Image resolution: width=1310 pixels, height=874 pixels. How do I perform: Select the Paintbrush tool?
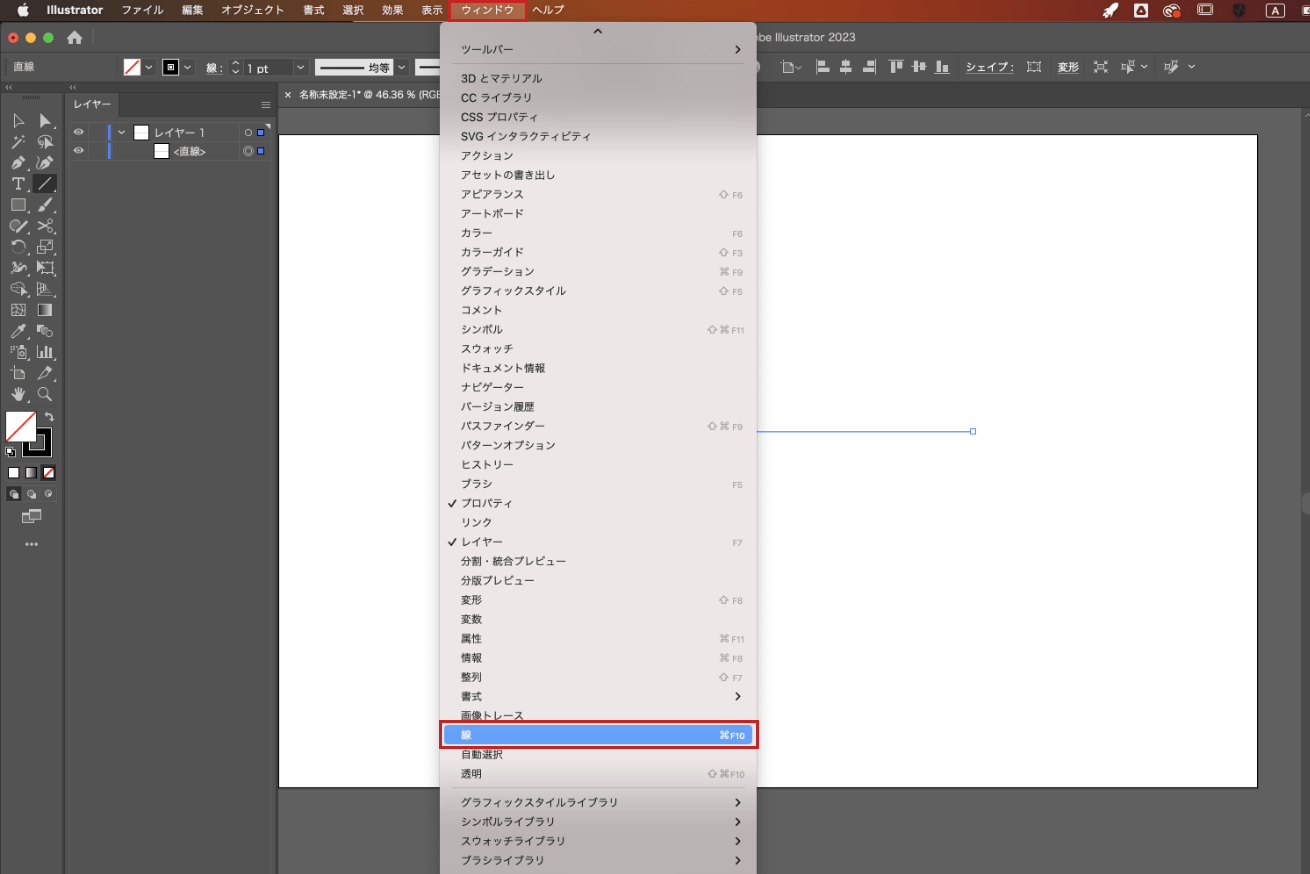click(x=45, y=205)
